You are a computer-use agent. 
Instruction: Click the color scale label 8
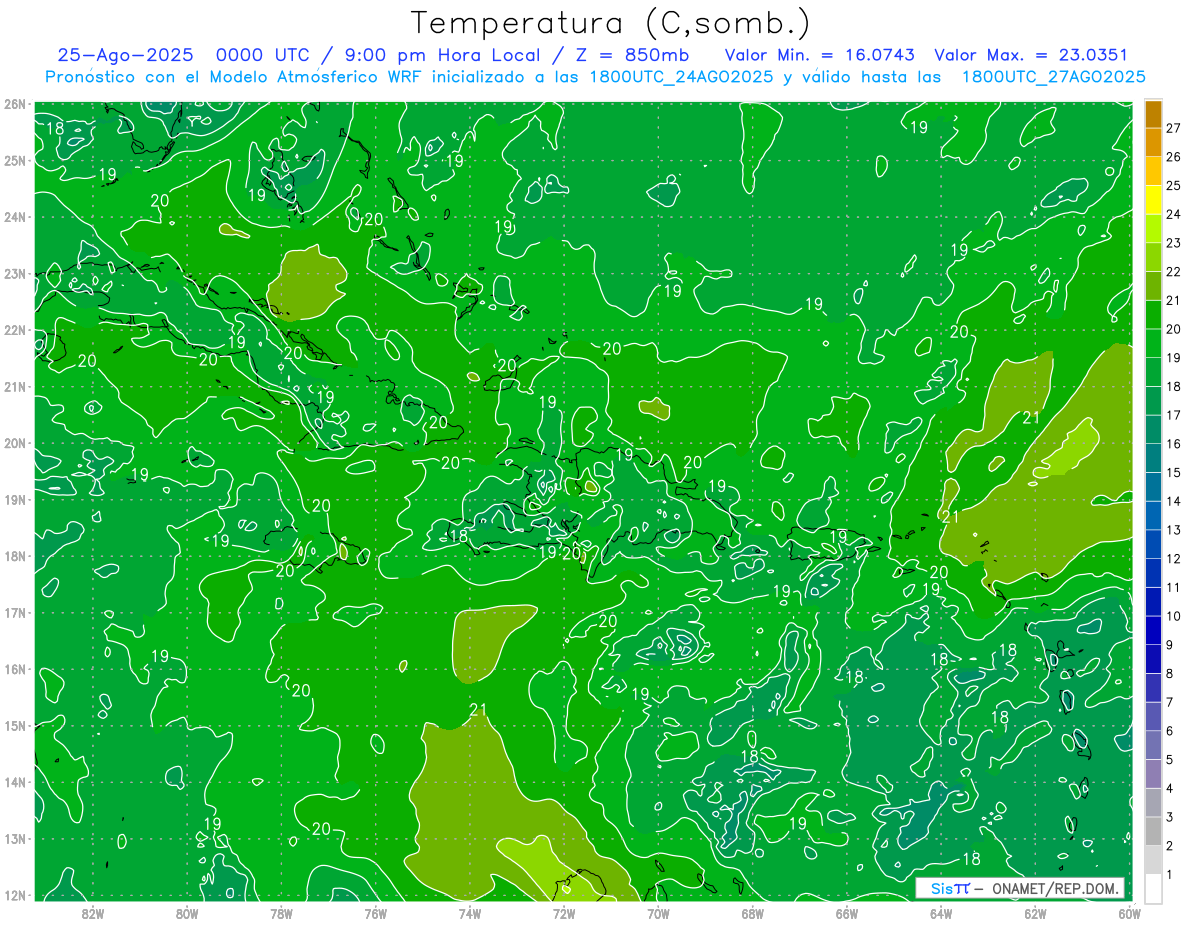coord(1170,673)
